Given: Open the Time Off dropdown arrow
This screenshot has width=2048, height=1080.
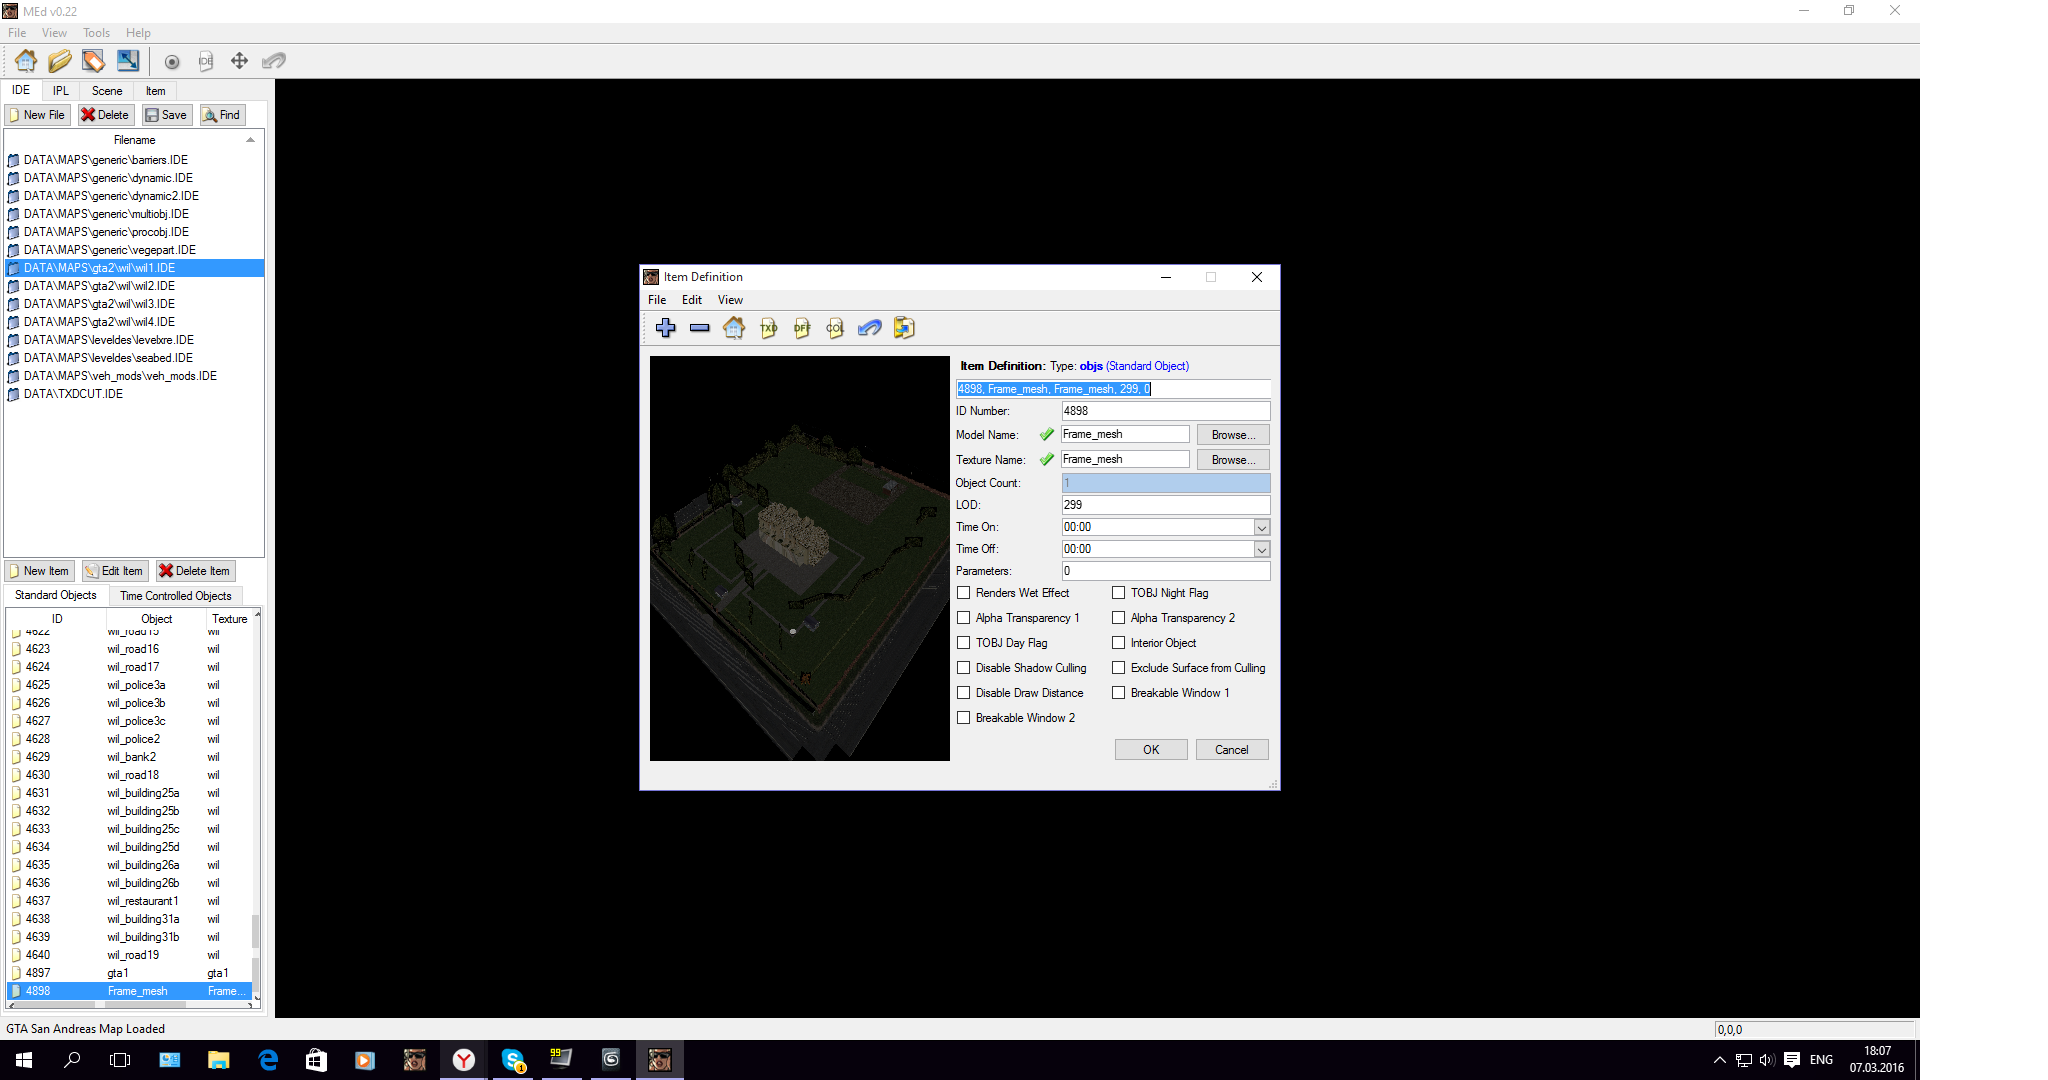Looking at the screenshot, I should [1261, 549].
